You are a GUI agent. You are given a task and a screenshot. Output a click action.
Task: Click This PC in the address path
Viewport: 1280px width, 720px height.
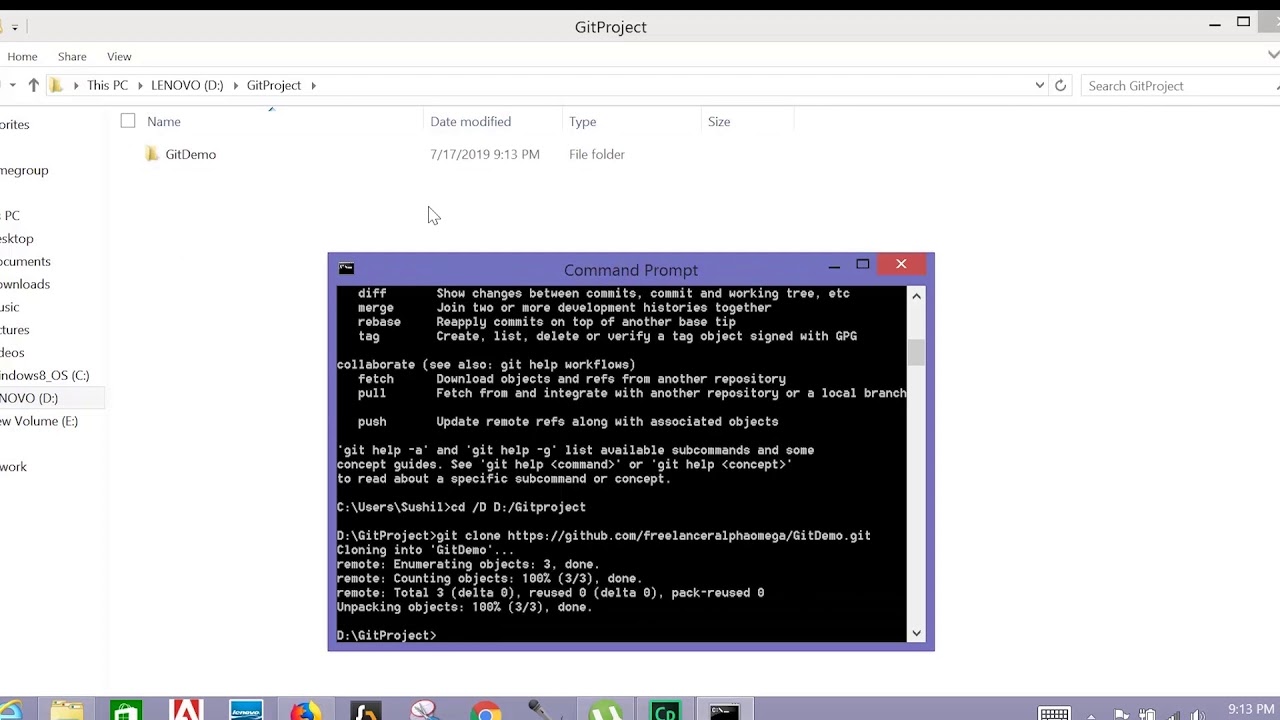point(107,86)
